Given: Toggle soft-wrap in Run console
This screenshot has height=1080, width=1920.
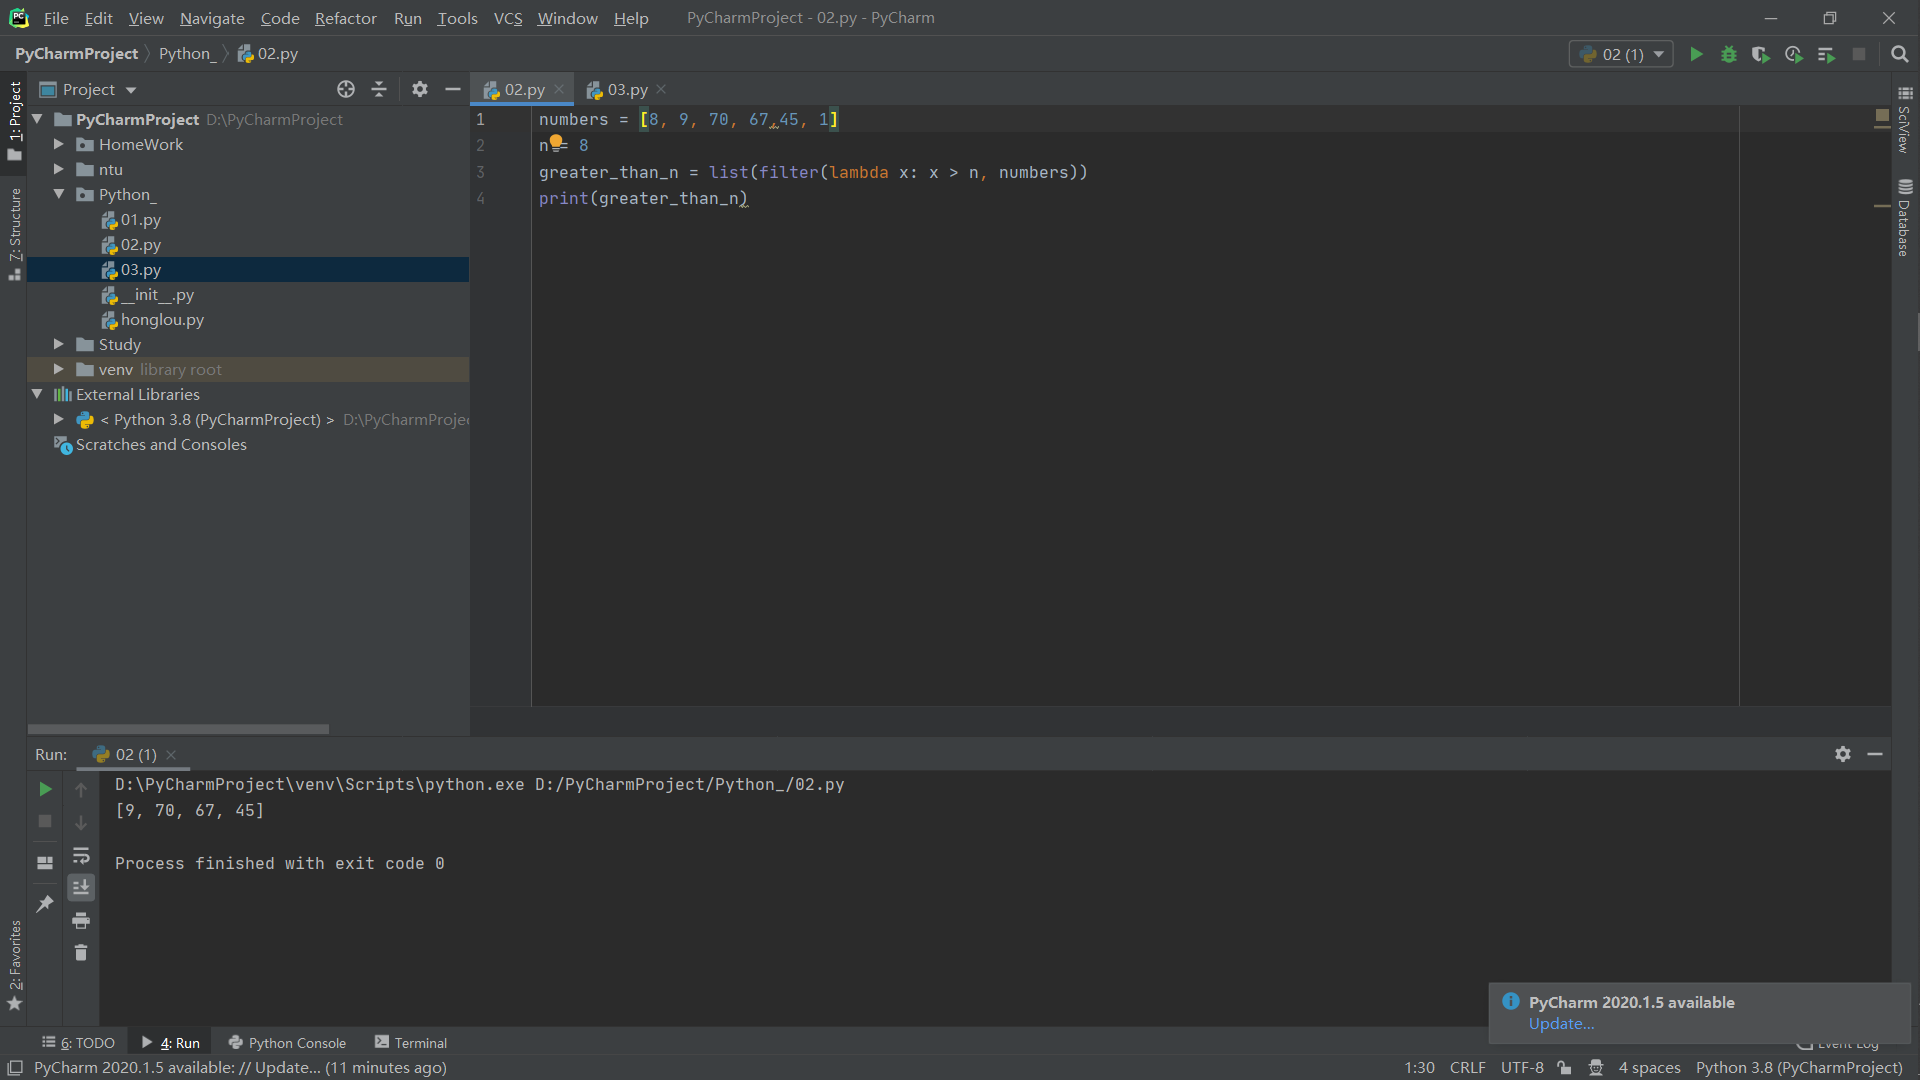Looking at the screenshot, I should (x=81, y=855).
